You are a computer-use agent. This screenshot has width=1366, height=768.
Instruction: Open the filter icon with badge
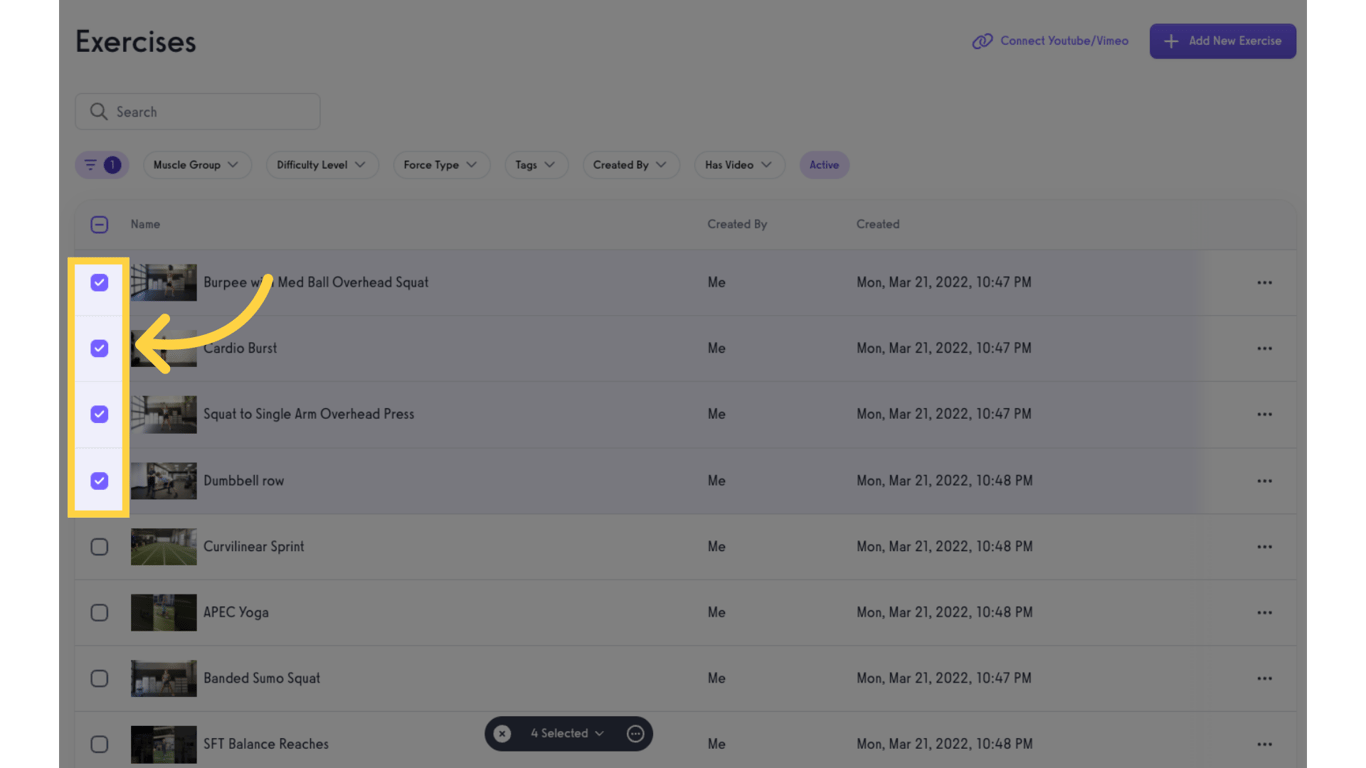click(x=101, y=165)
